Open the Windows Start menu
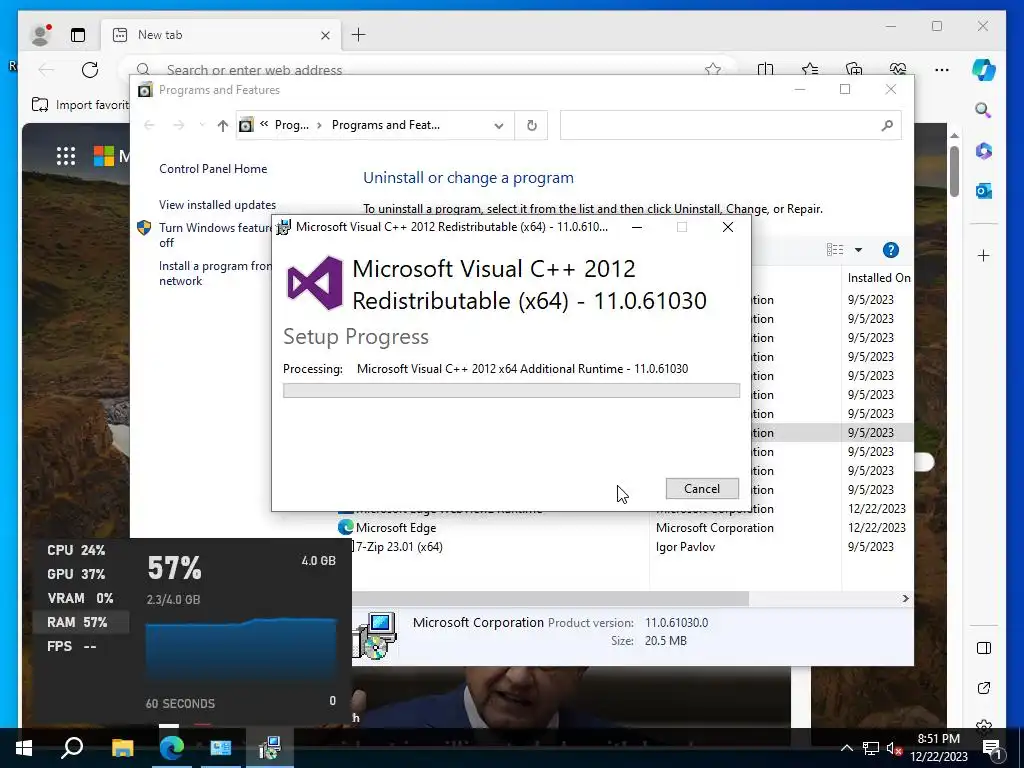1024x768 pixels. 24,748
